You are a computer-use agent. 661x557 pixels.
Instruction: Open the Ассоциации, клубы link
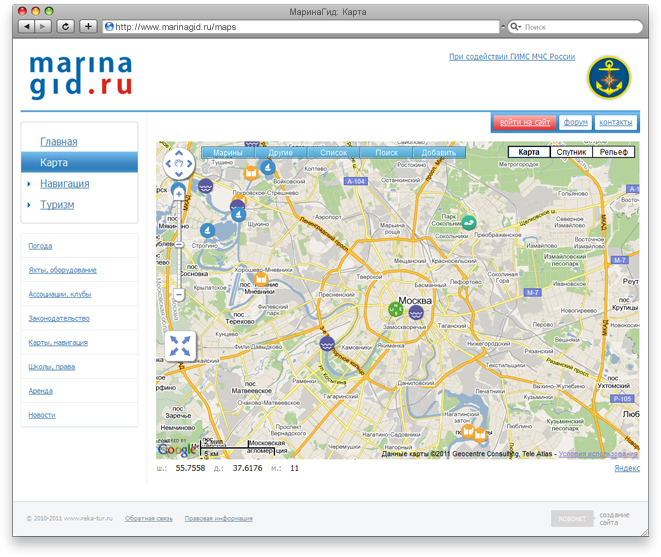pos(59,294)
